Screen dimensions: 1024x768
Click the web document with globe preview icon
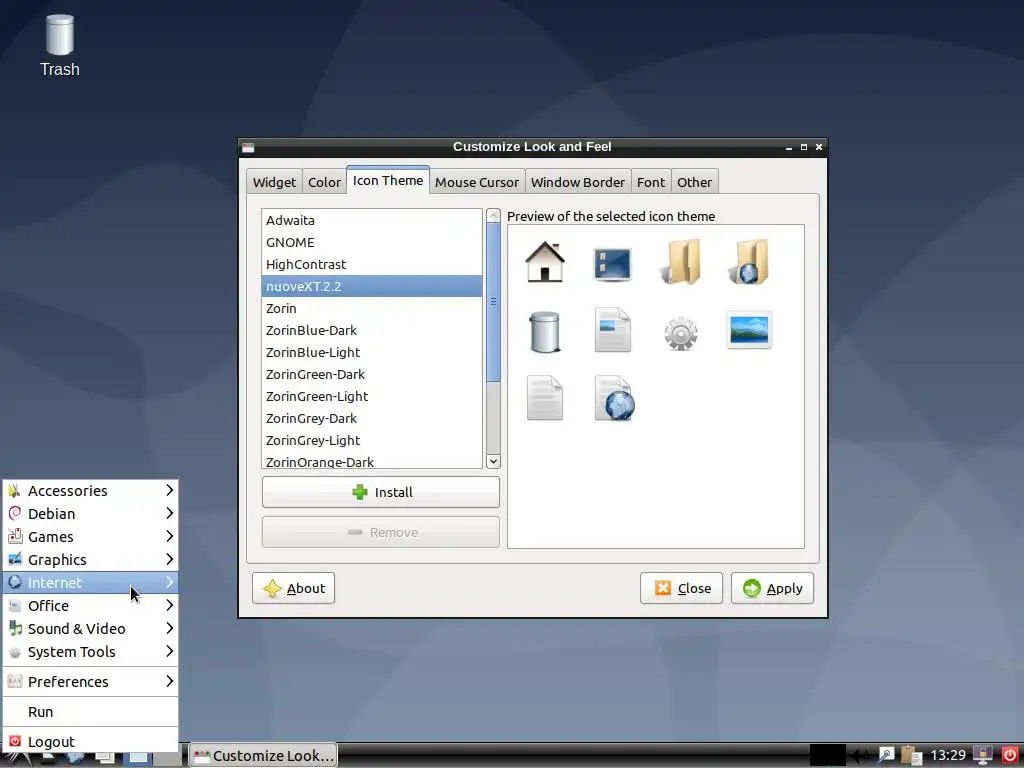click(614, 398)
